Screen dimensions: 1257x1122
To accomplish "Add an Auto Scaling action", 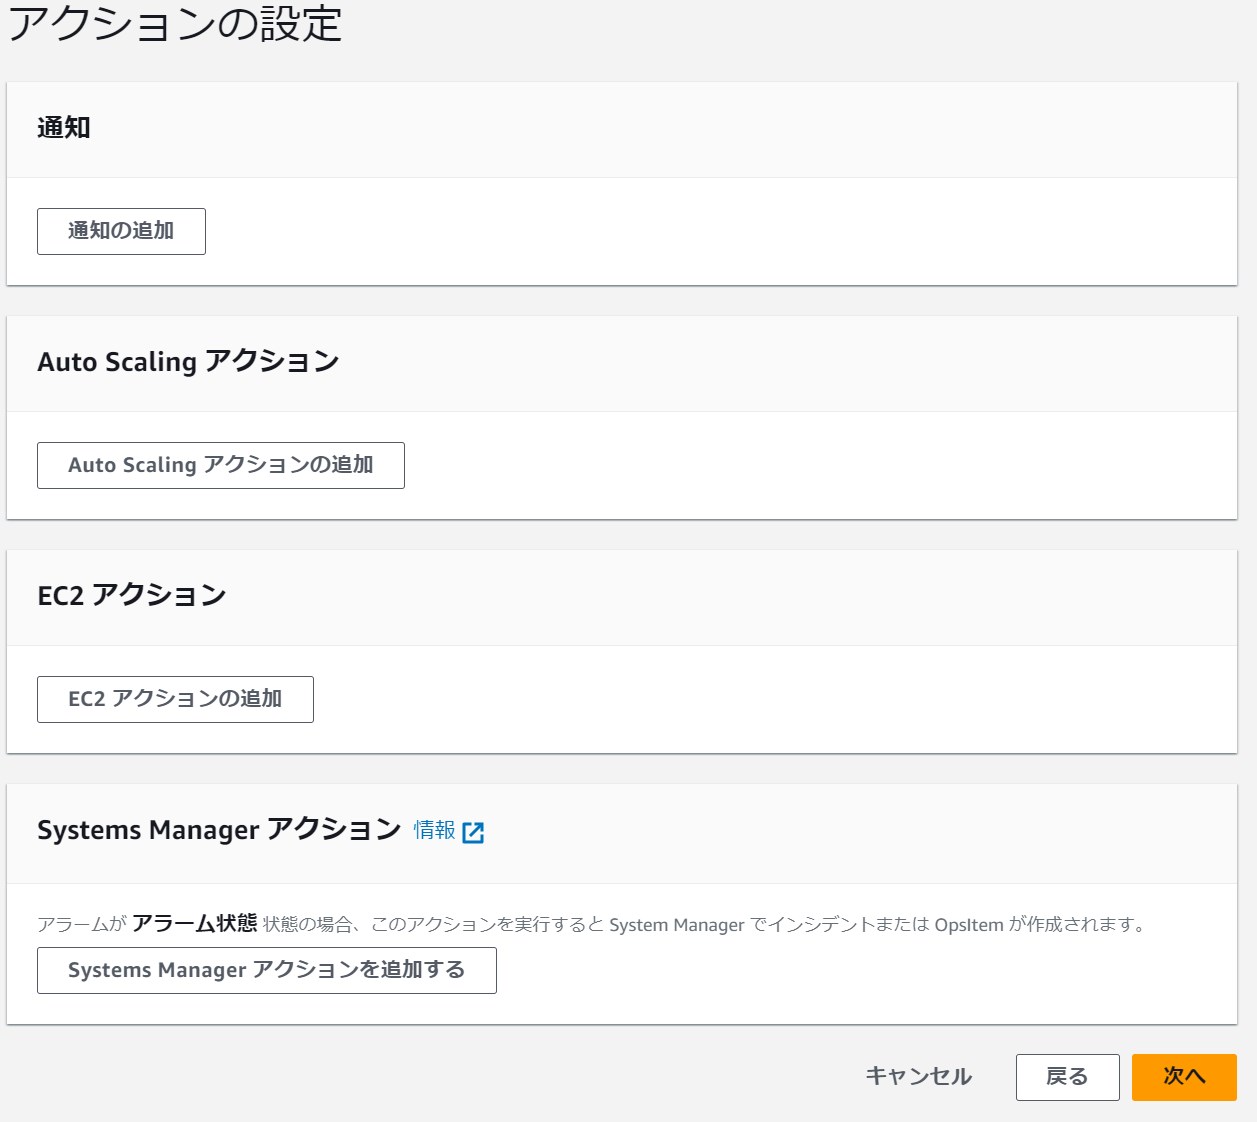I will pos(220,464).
